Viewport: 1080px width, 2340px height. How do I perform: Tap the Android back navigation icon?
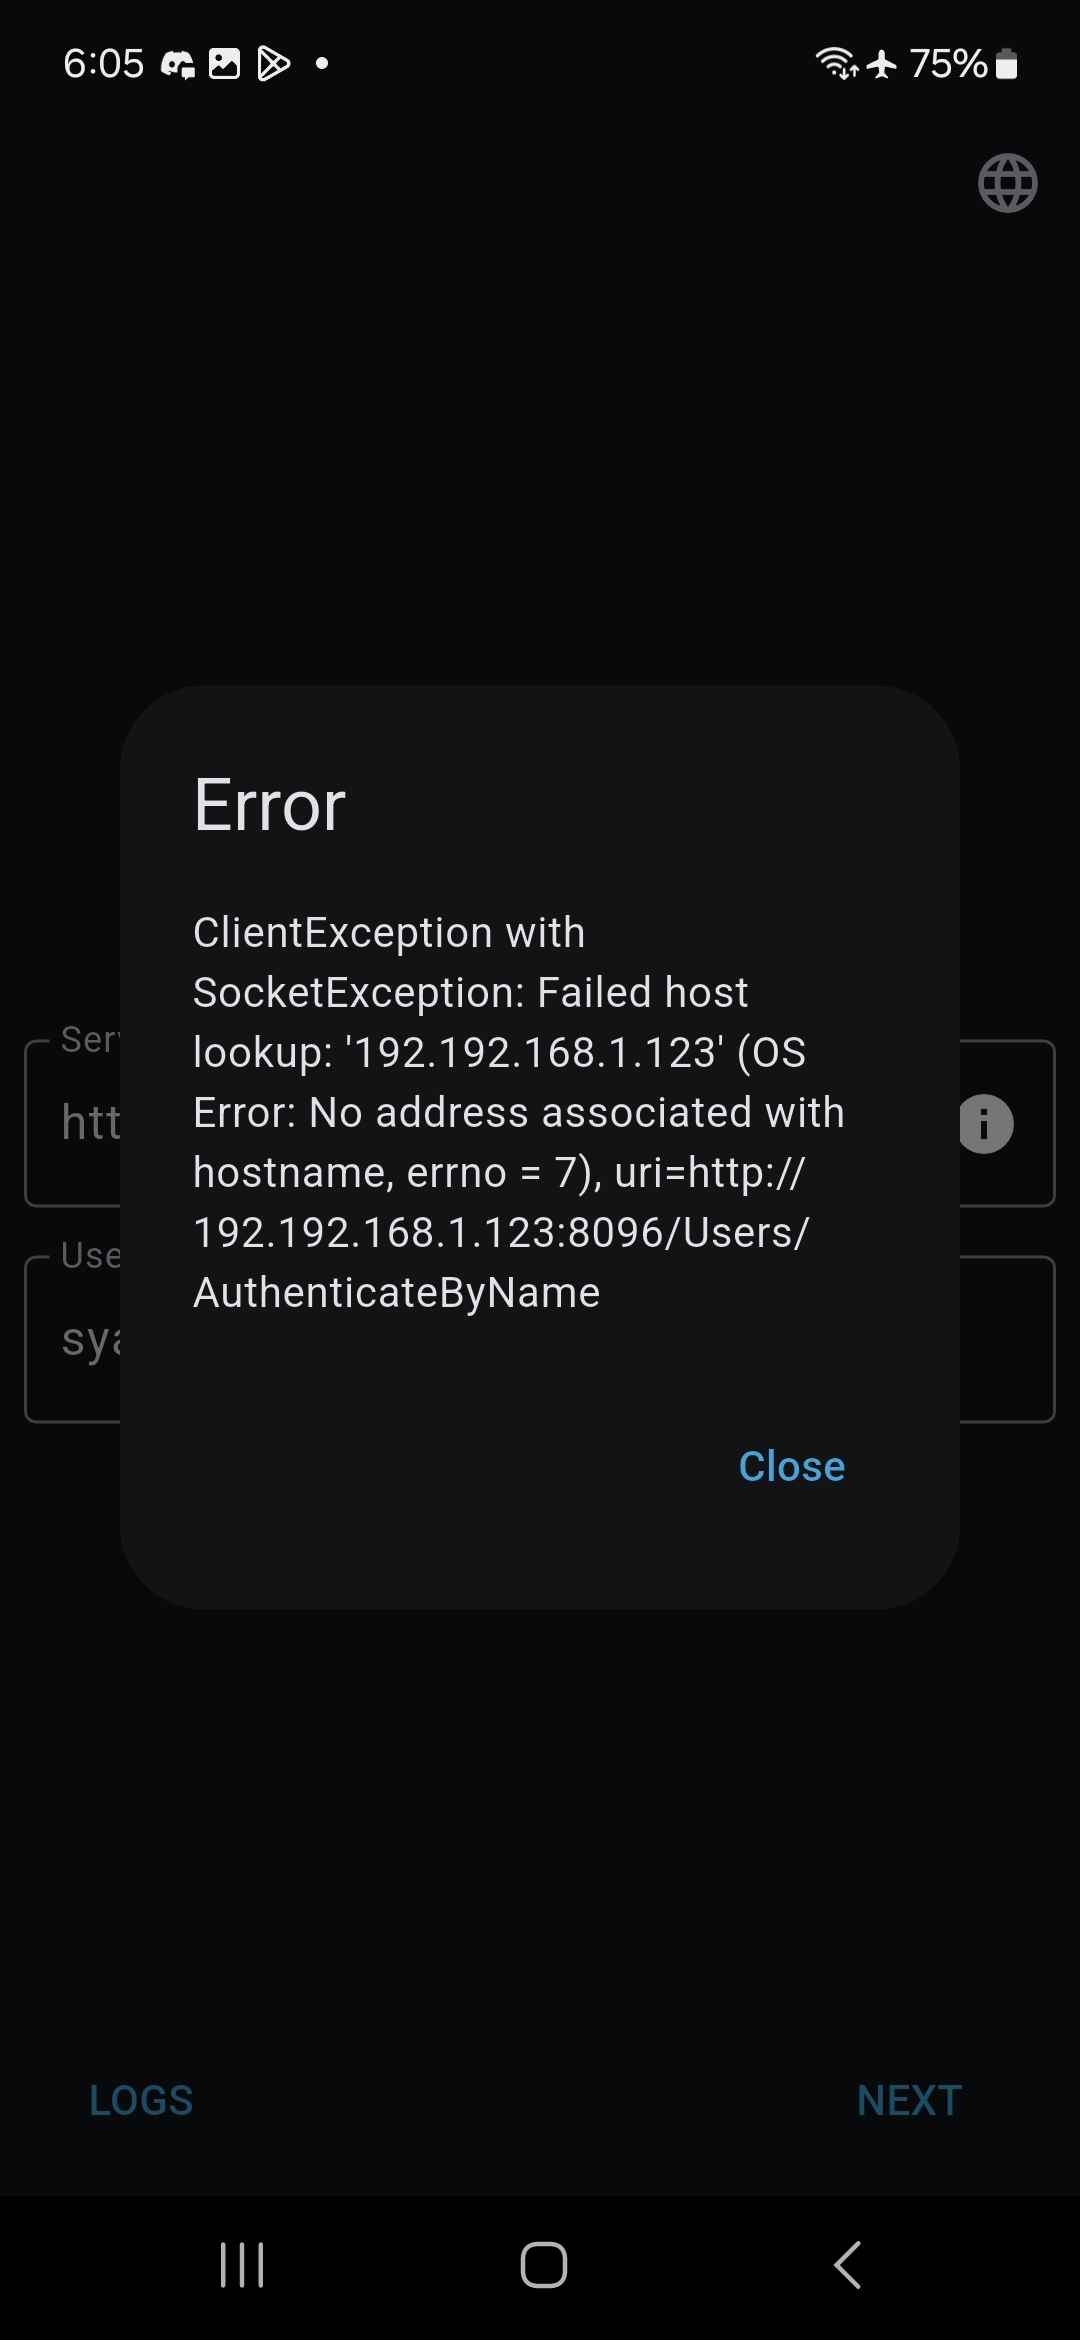click(x=847, y=2265)
